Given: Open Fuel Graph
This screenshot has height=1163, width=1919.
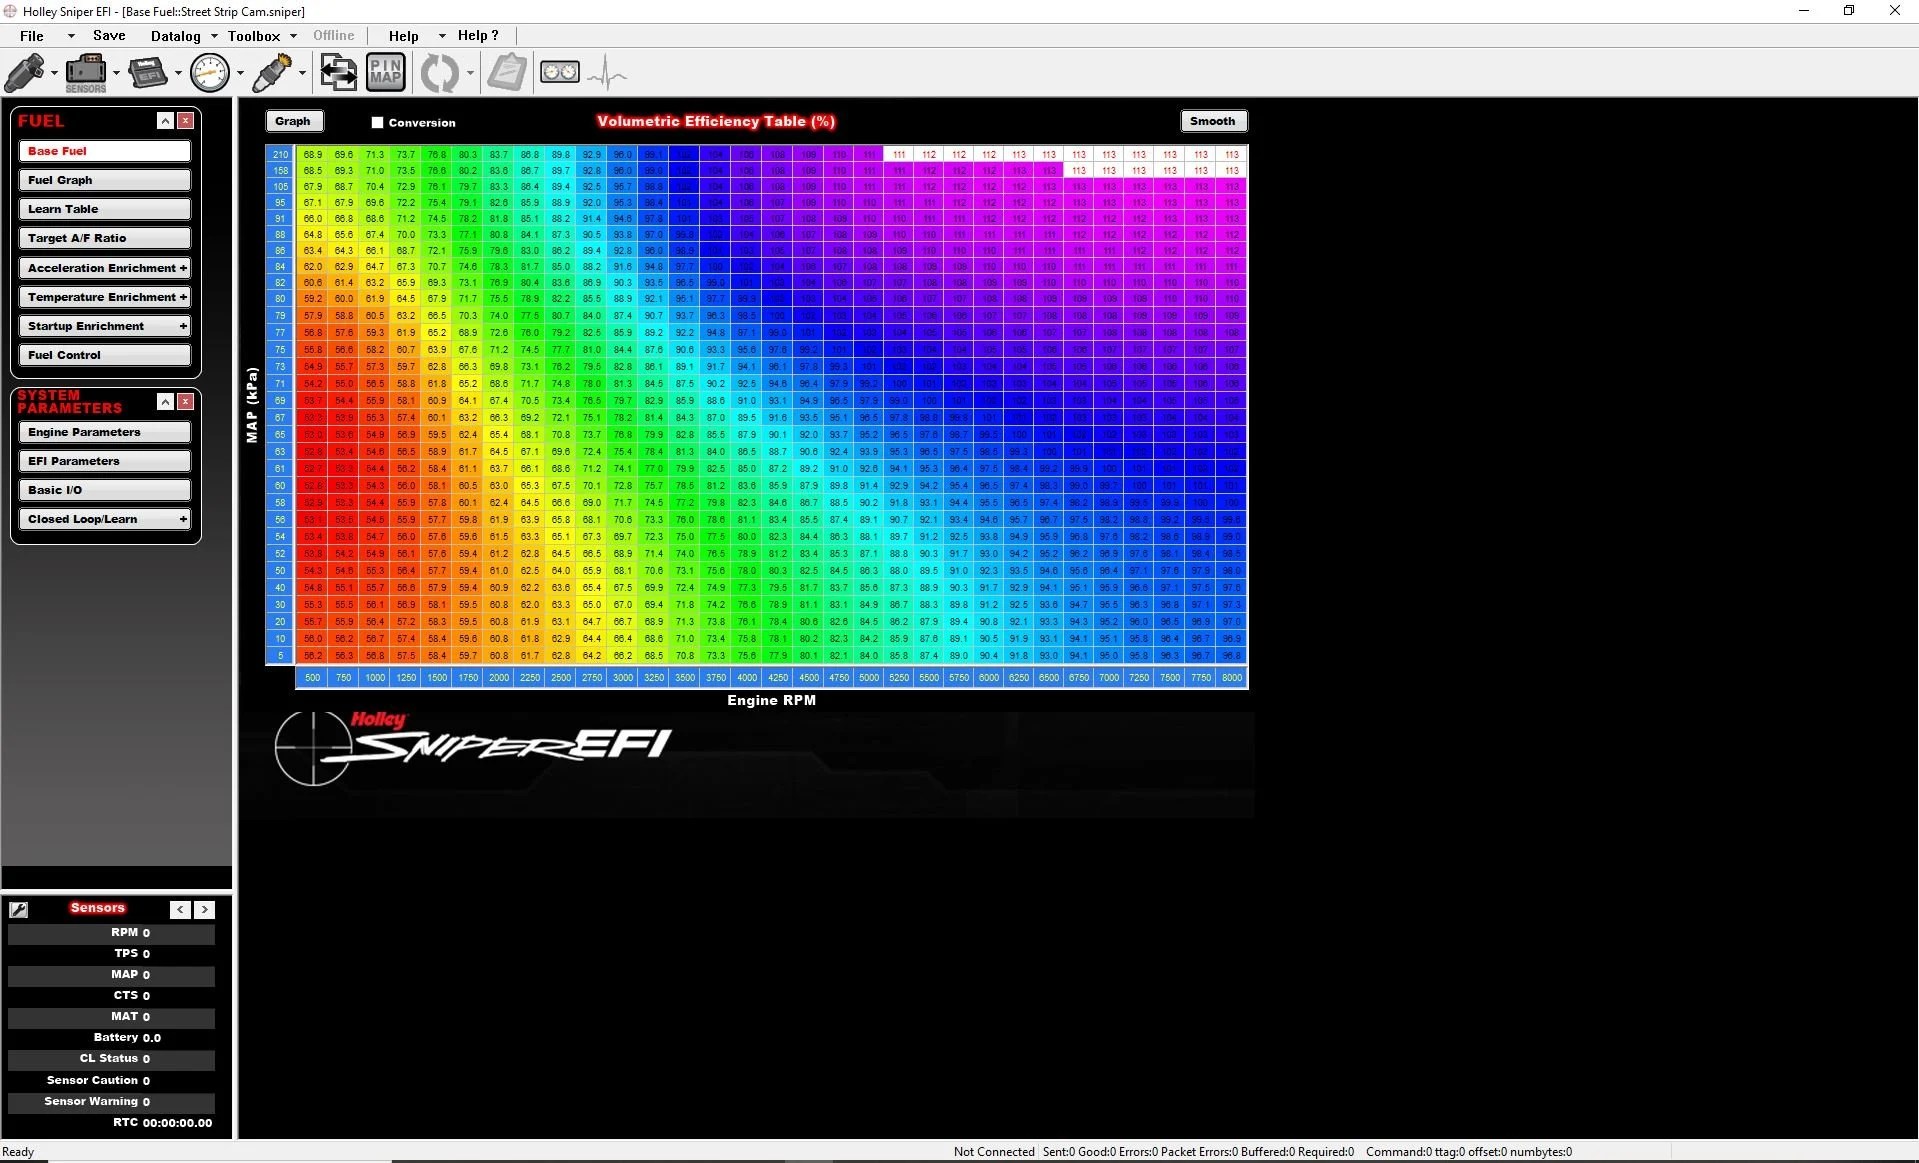Looking at the screenshot, I should pos(104,180).
